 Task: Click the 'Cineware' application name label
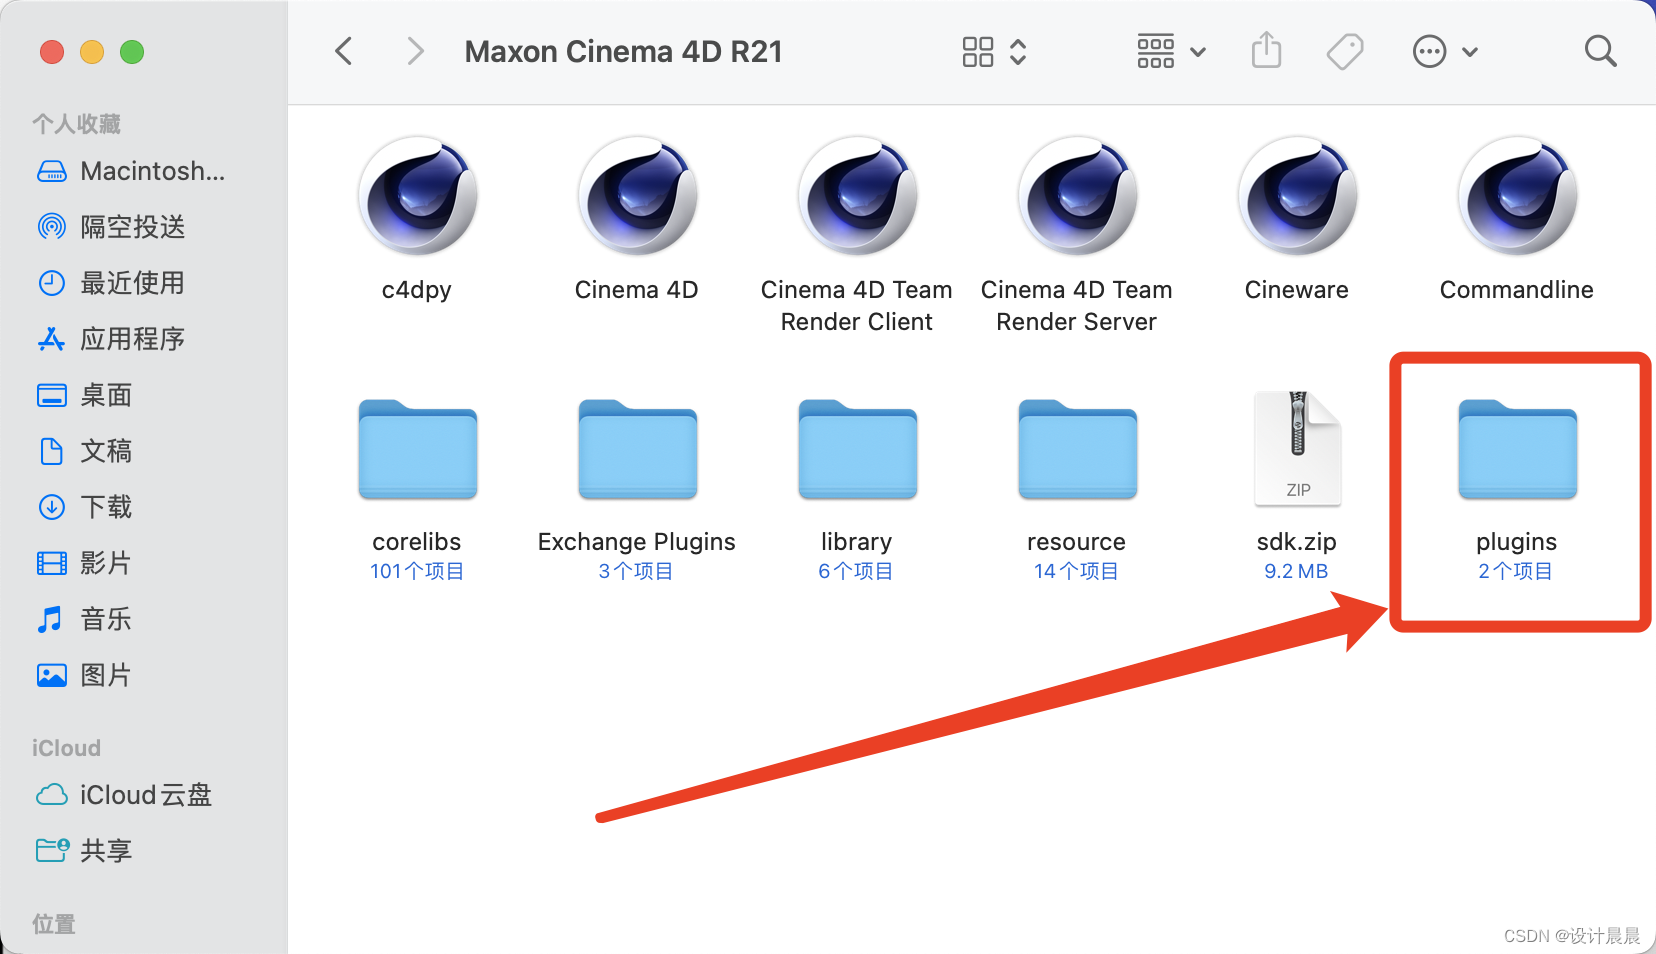pyautogui.click(x=1297, y=290)
